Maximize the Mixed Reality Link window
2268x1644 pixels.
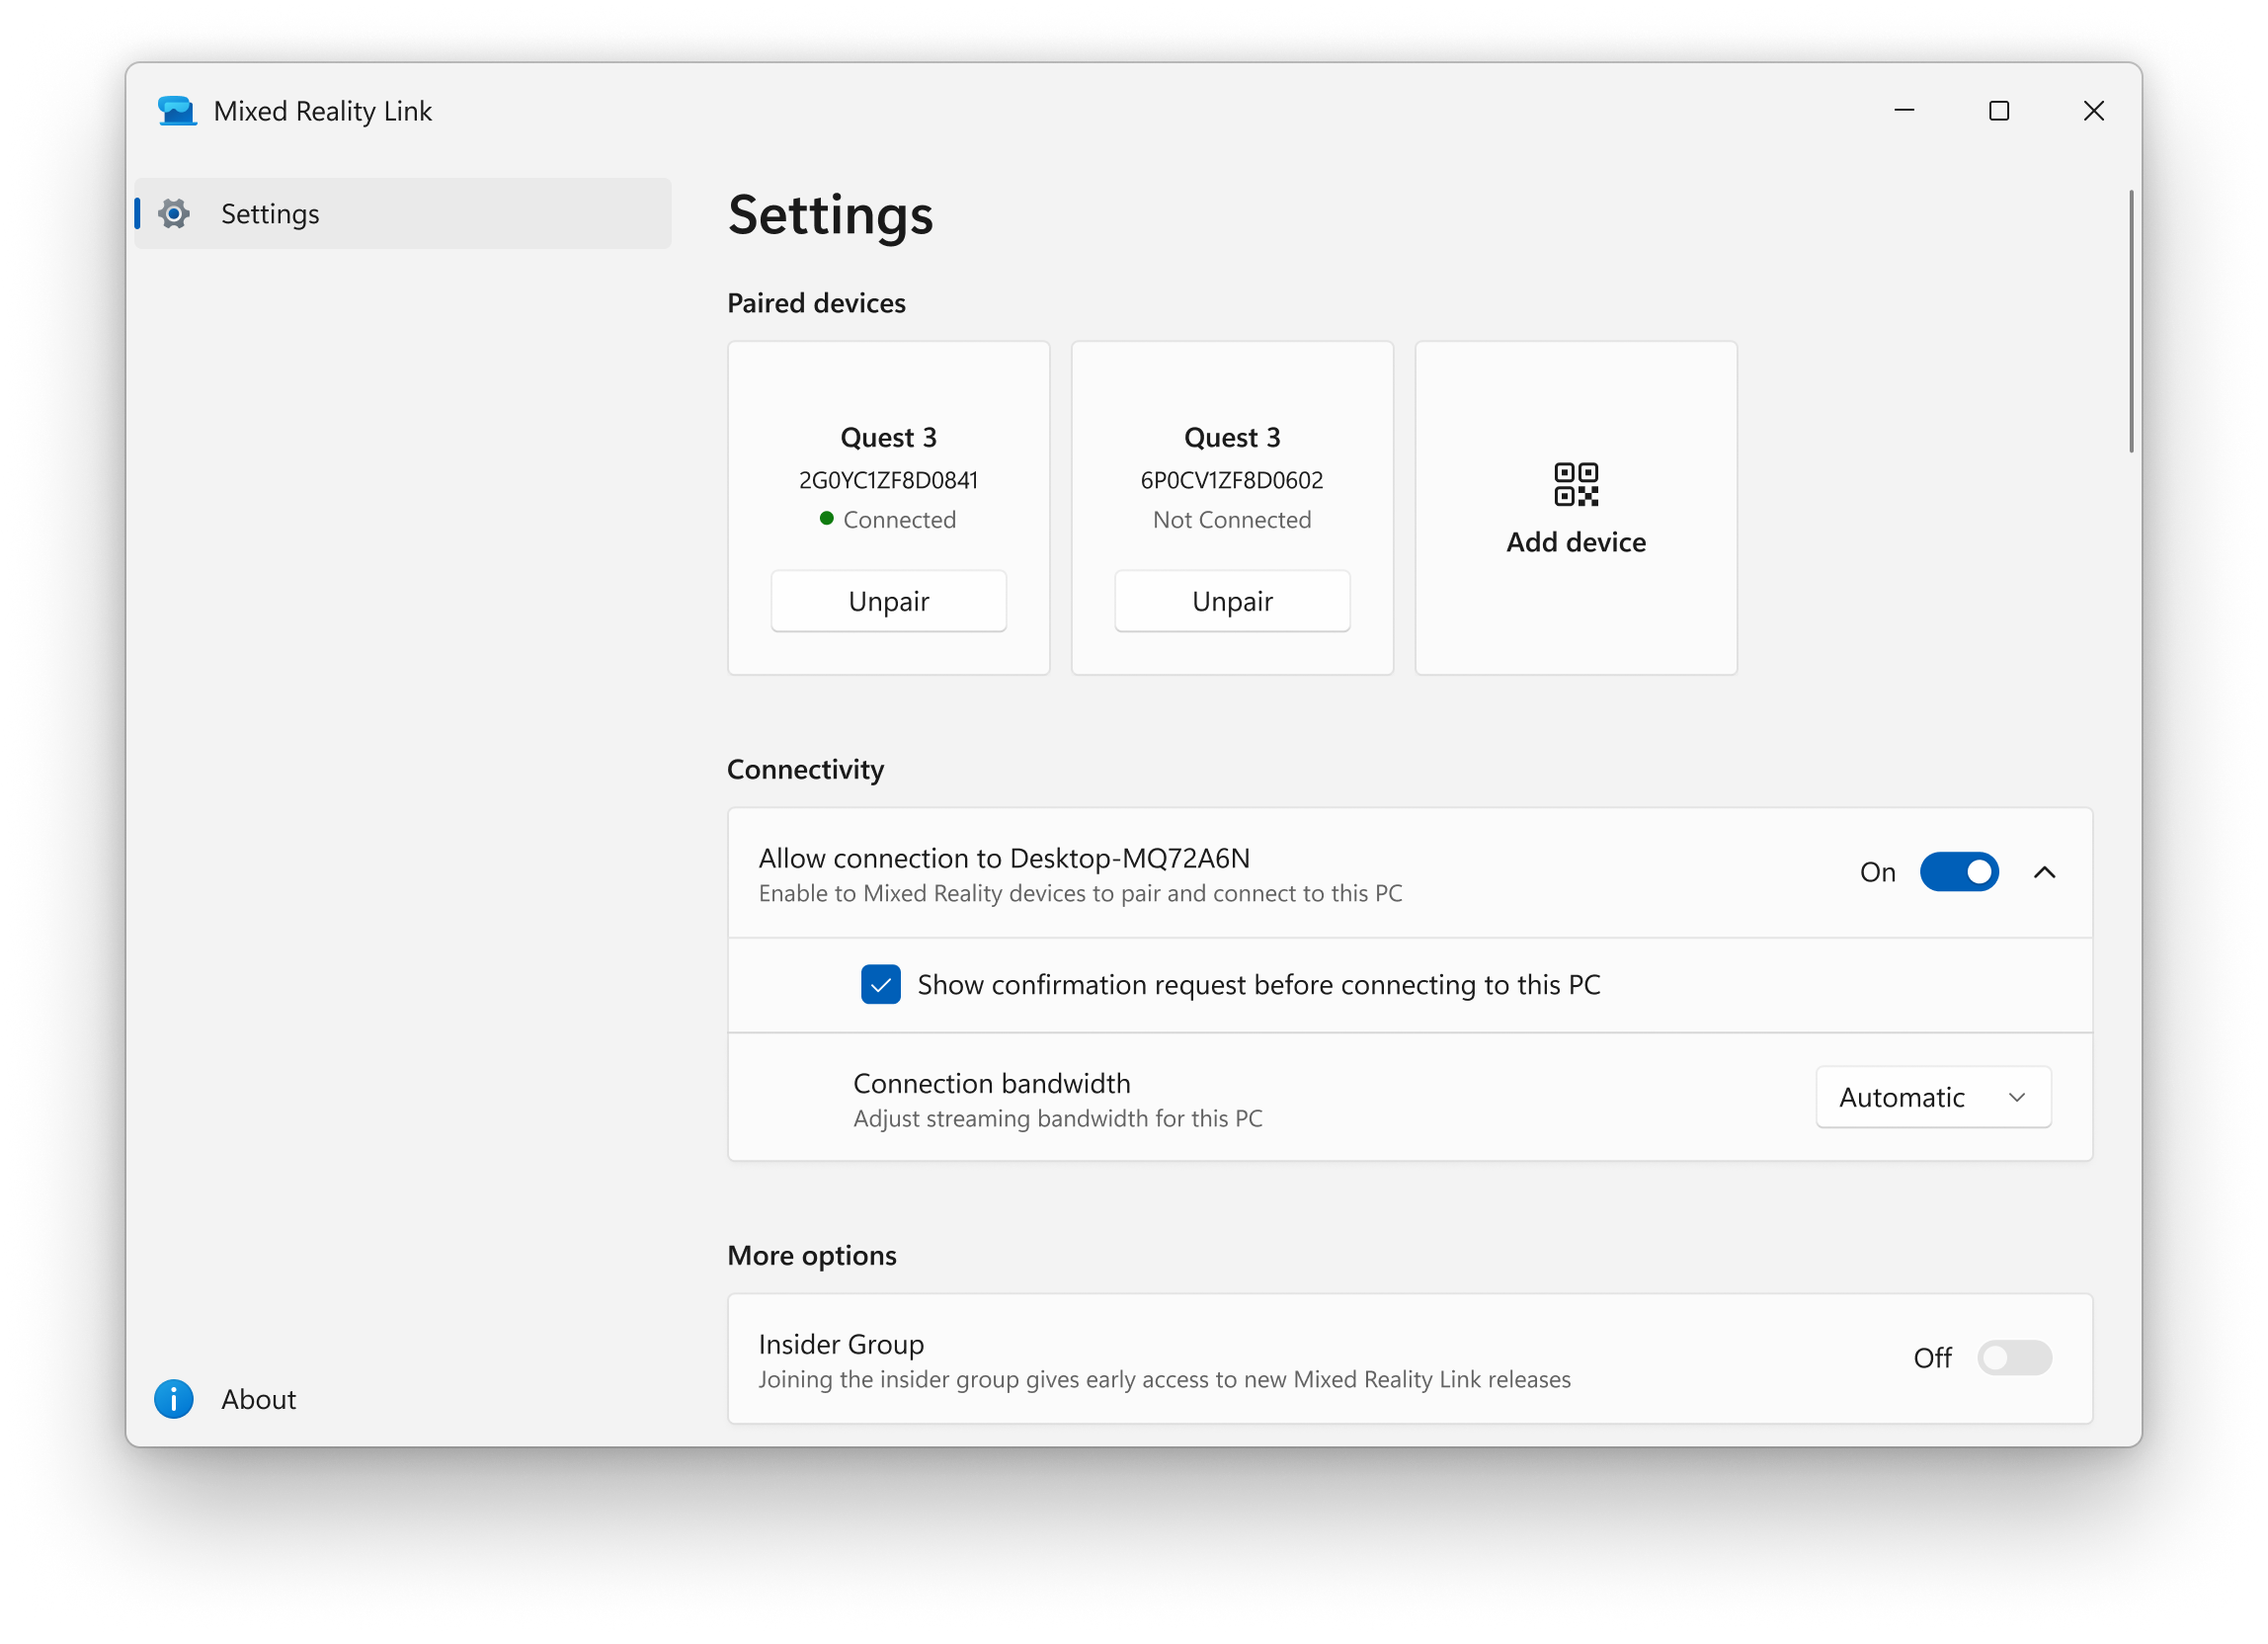pos(1999,111)
